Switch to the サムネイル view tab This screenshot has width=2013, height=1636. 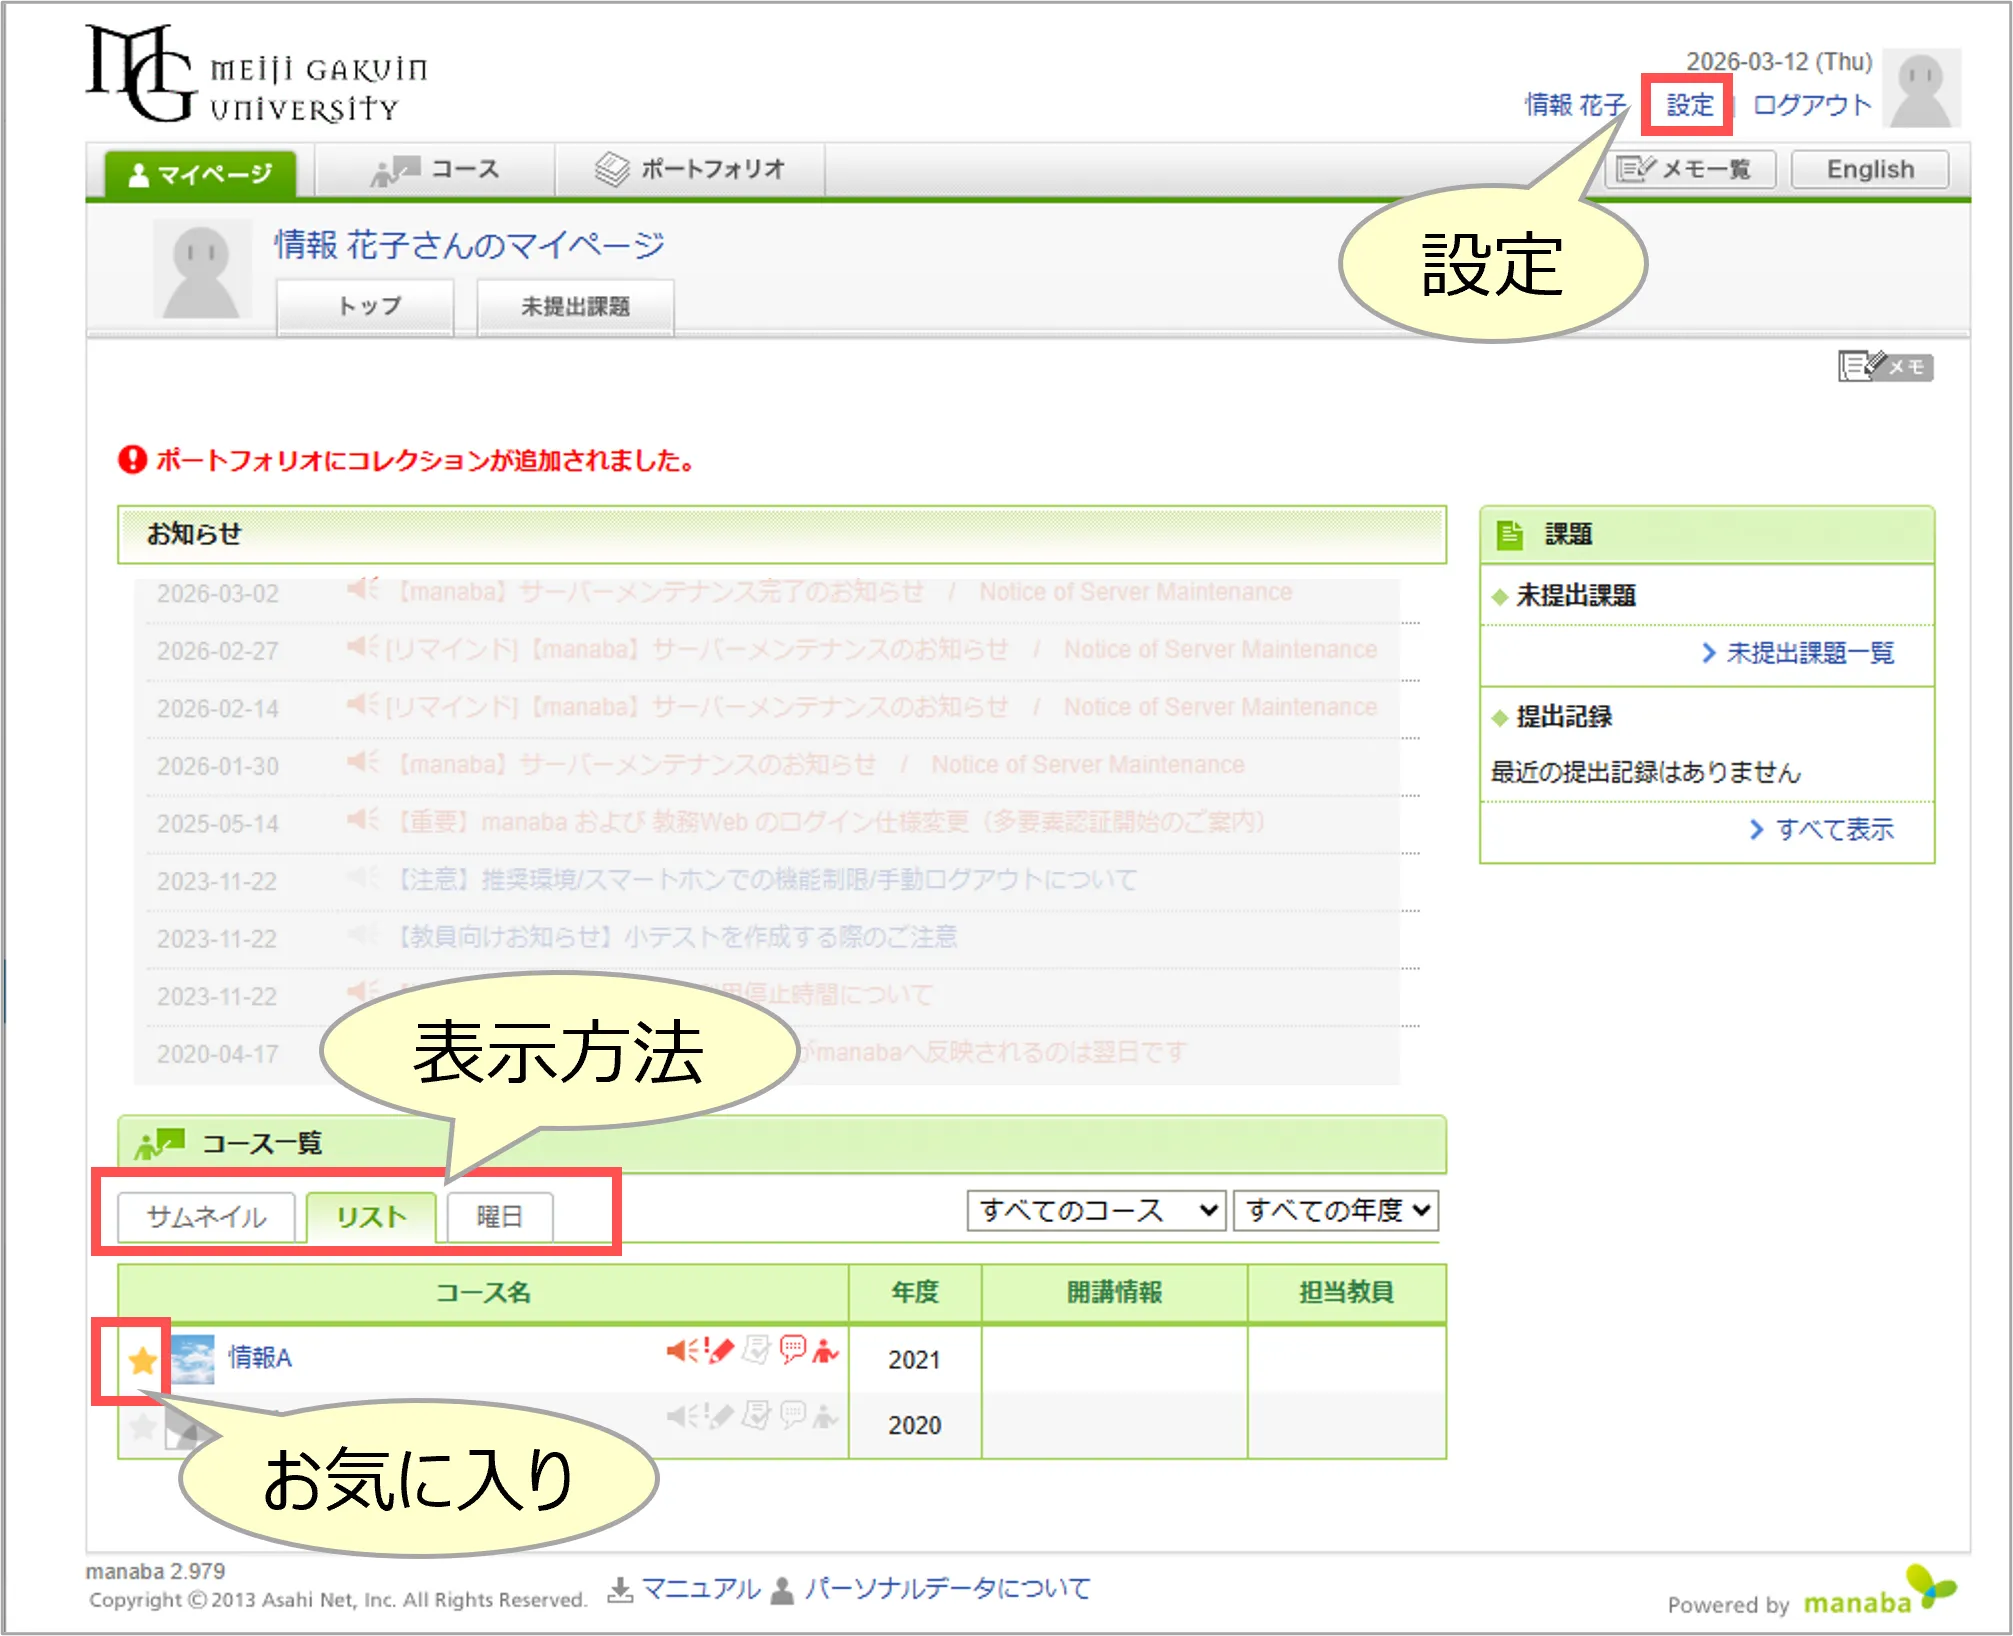coord(206,1217)
